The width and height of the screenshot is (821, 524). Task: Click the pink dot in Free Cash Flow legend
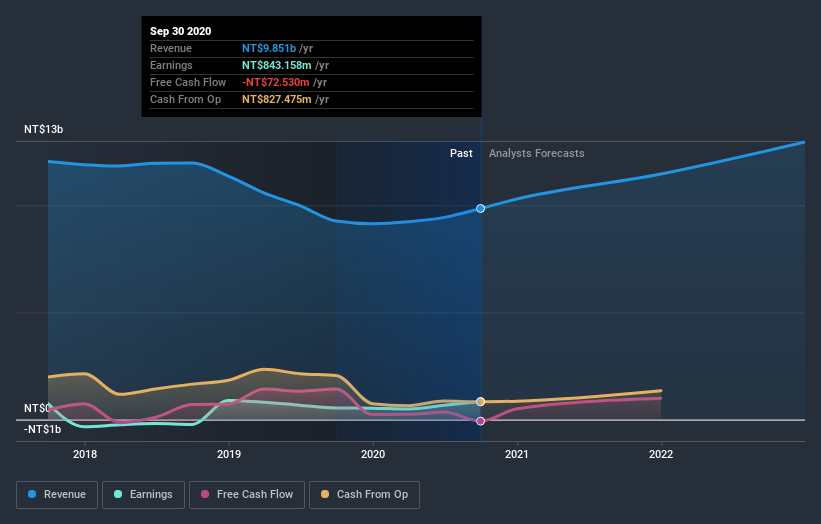(205, 494)
